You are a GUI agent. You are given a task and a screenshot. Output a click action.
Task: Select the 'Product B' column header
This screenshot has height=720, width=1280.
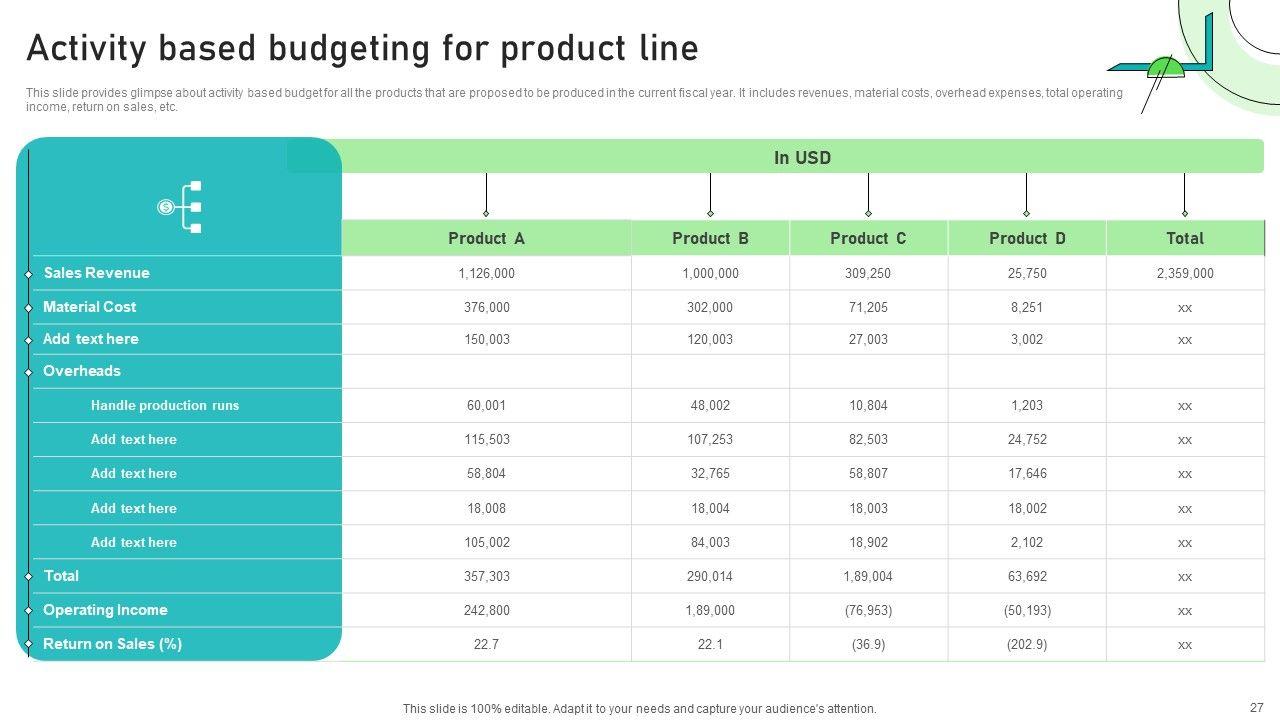(710, 238)
